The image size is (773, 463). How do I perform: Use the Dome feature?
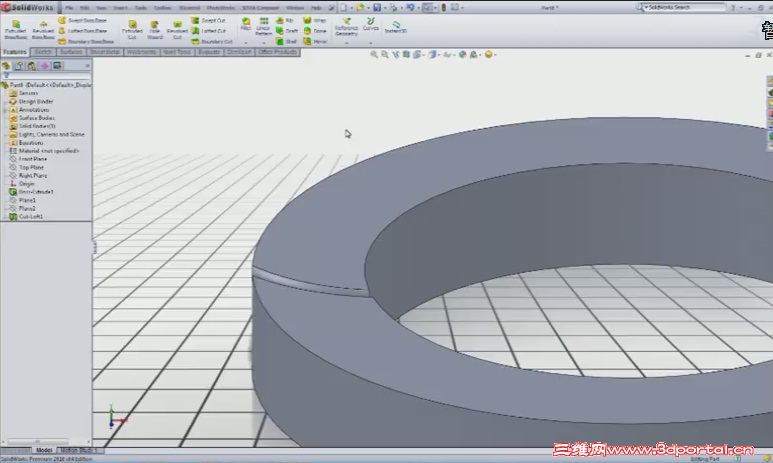pos(315,31)
